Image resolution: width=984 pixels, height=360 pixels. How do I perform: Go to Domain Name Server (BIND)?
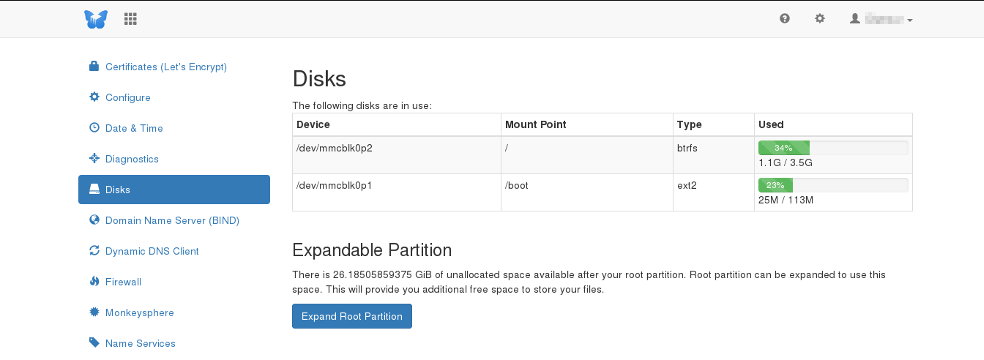pyautogui.click(x=174, y=220)
